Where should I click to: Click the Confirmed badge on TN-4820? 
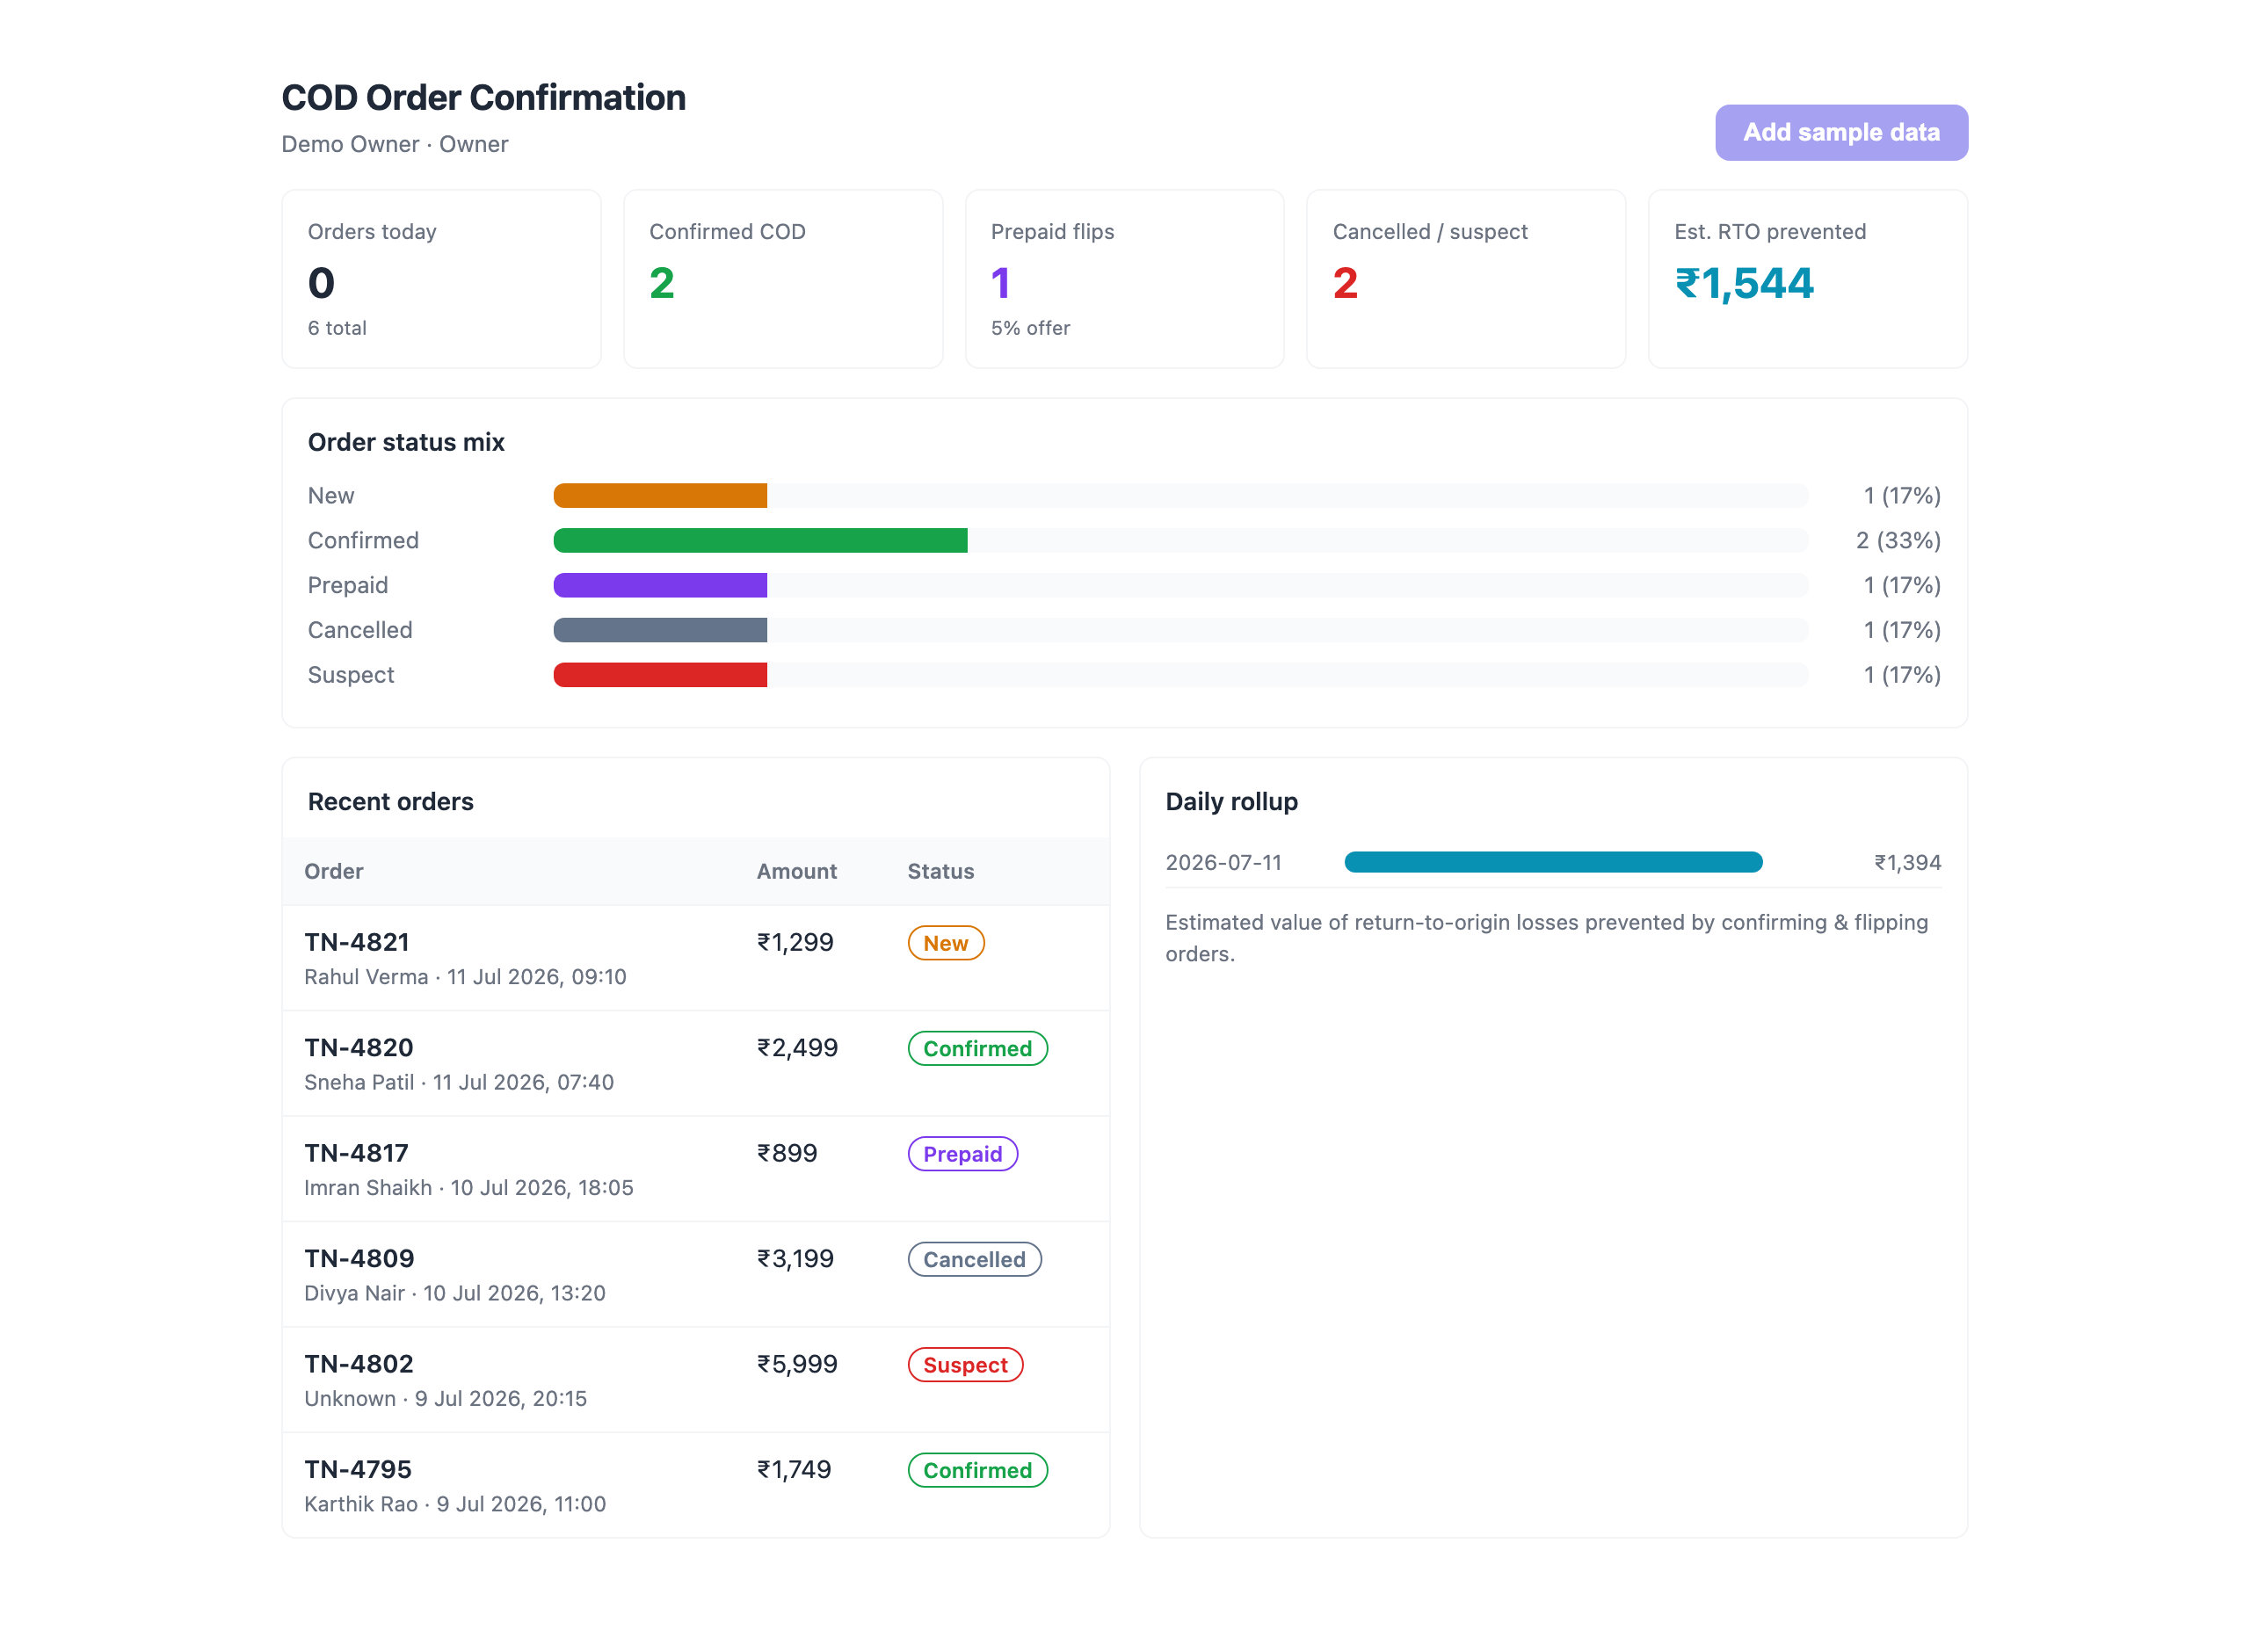pos(978,1048)
